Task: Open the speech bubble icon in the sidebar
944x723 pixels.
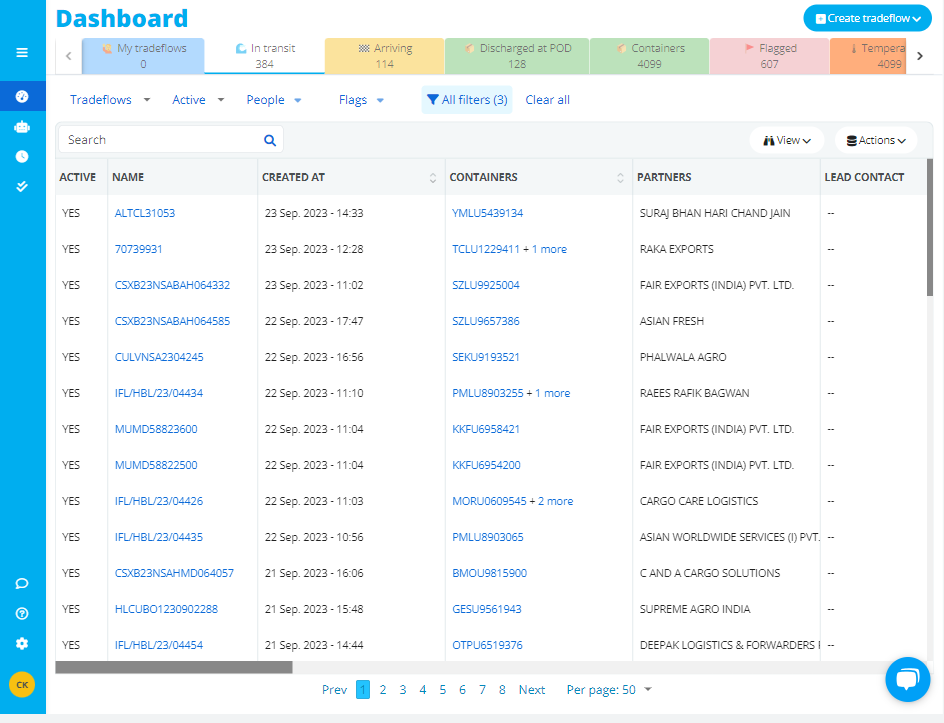Action: click(x=22, y=584)
